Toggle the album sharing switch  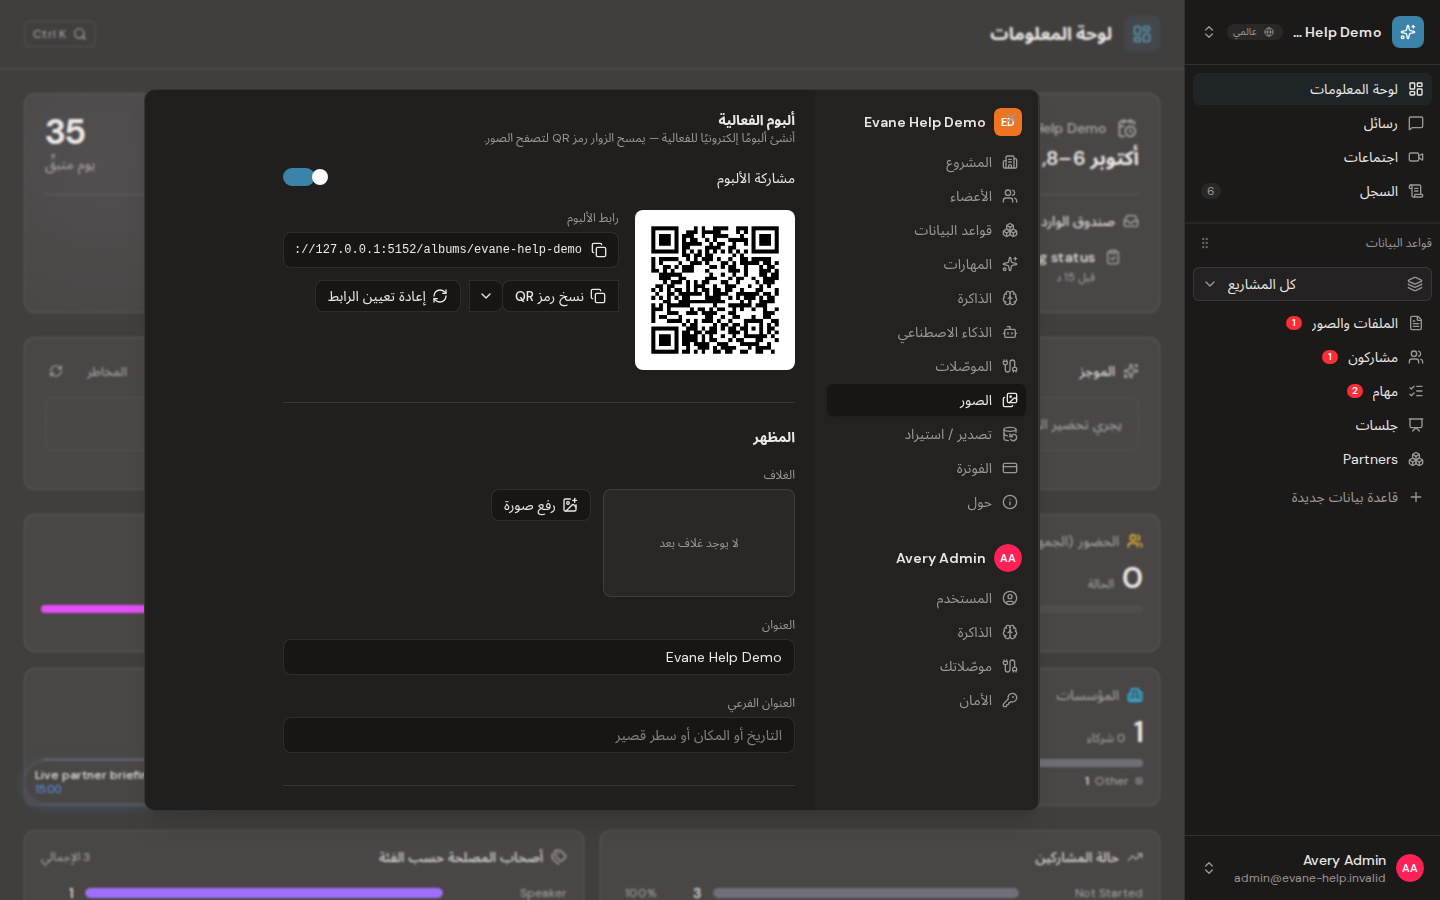(305, 177)
